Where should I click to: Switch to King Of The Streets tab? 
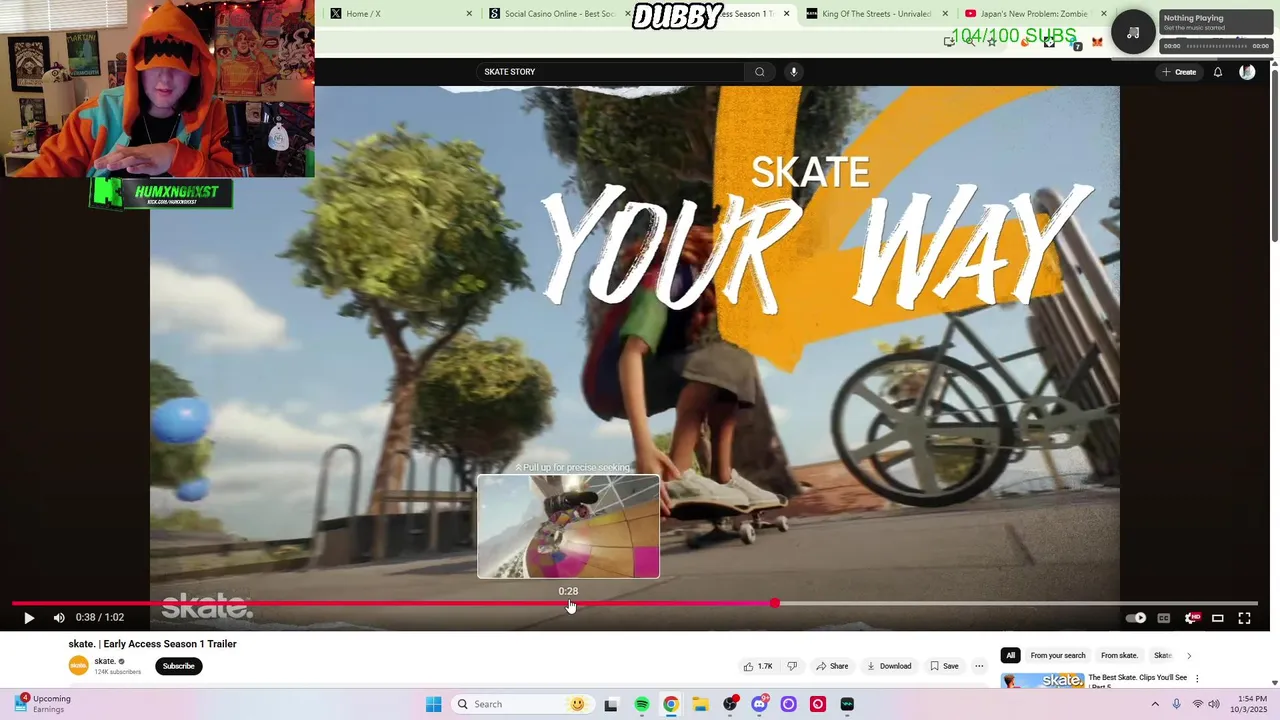pos(876,14)
